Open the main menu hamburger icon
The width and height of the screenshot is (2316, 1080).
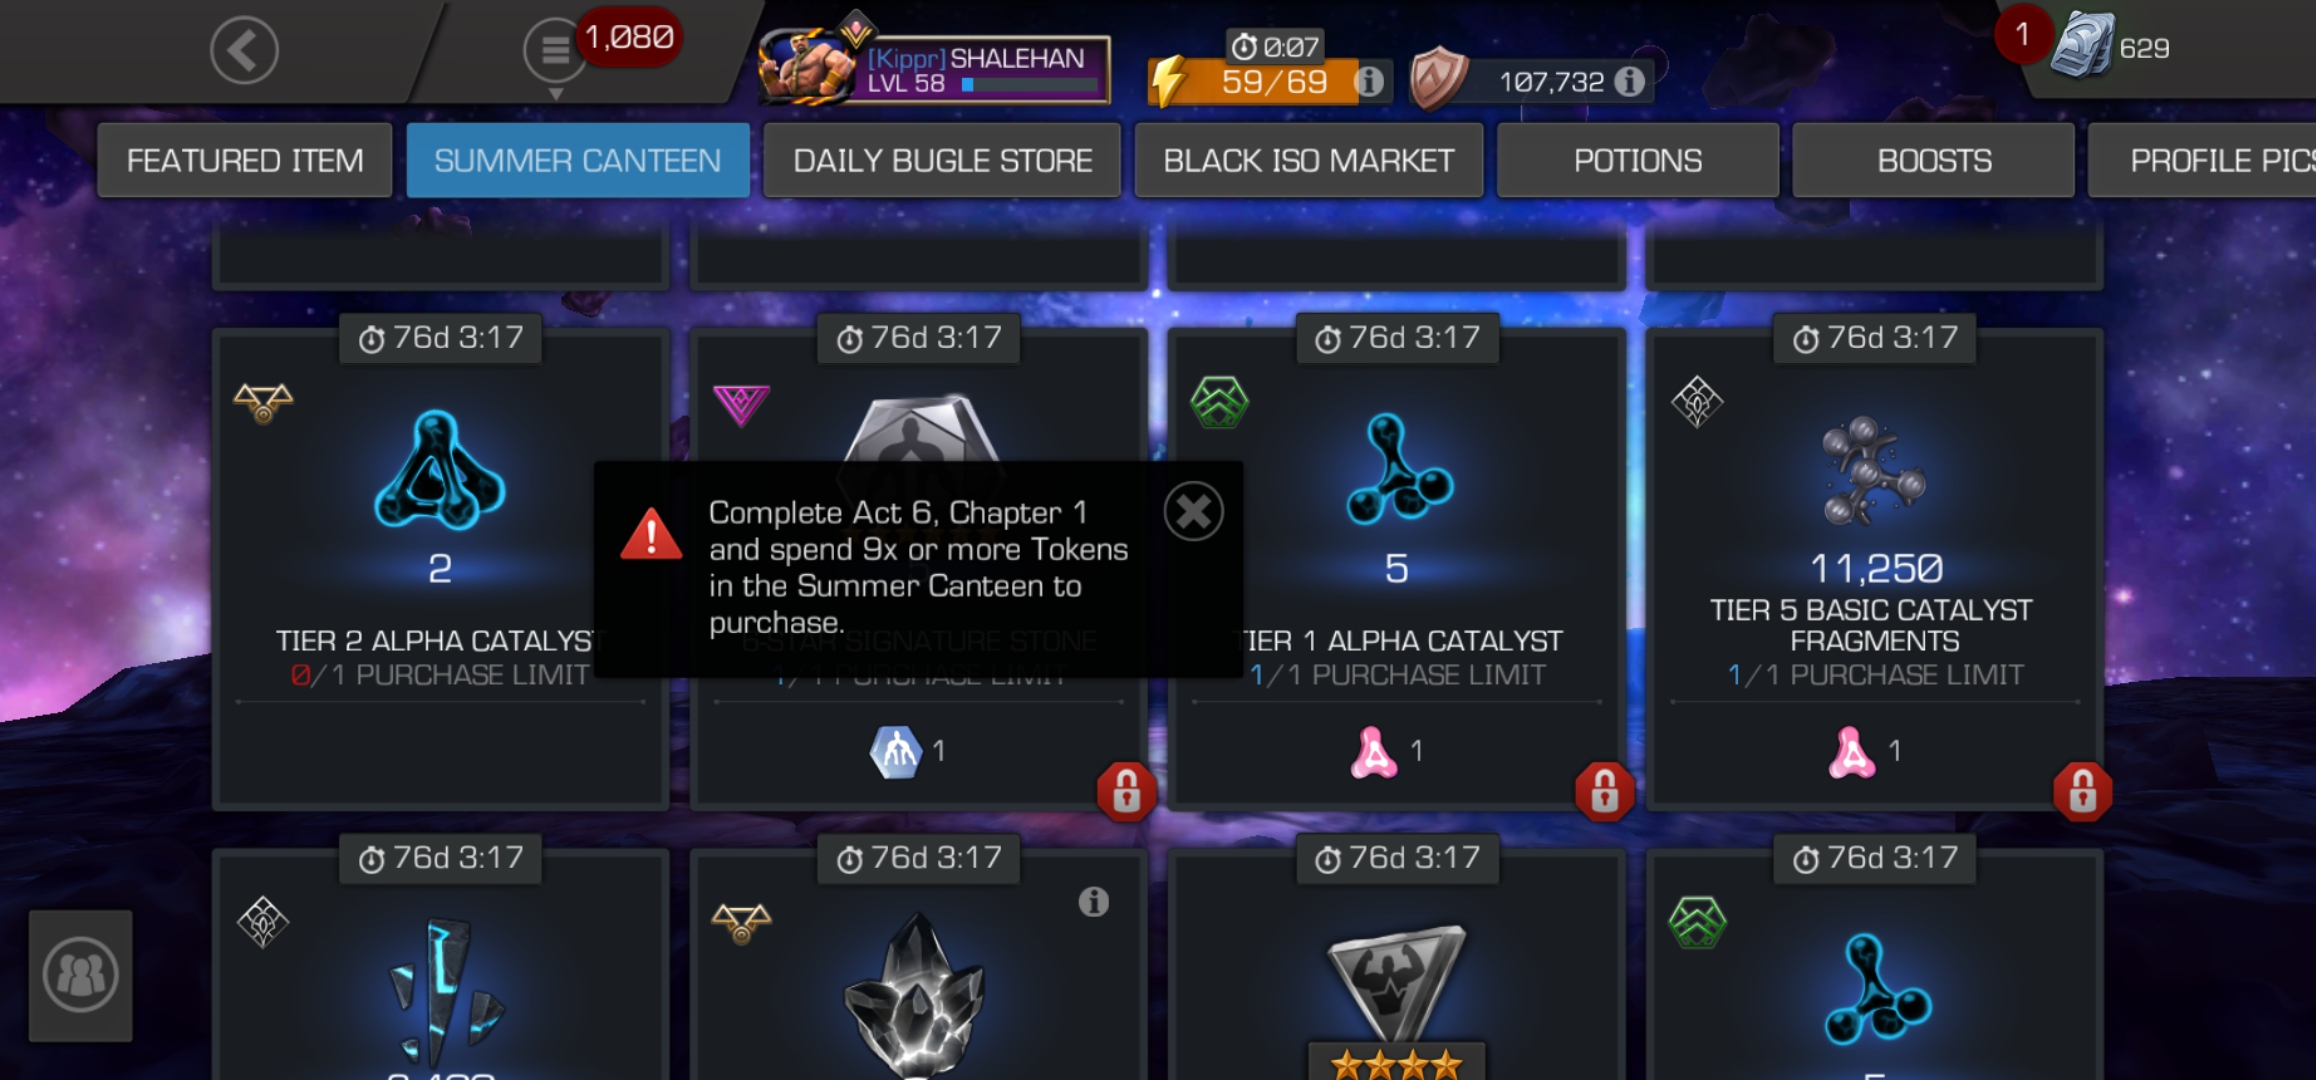click(555, 49)
